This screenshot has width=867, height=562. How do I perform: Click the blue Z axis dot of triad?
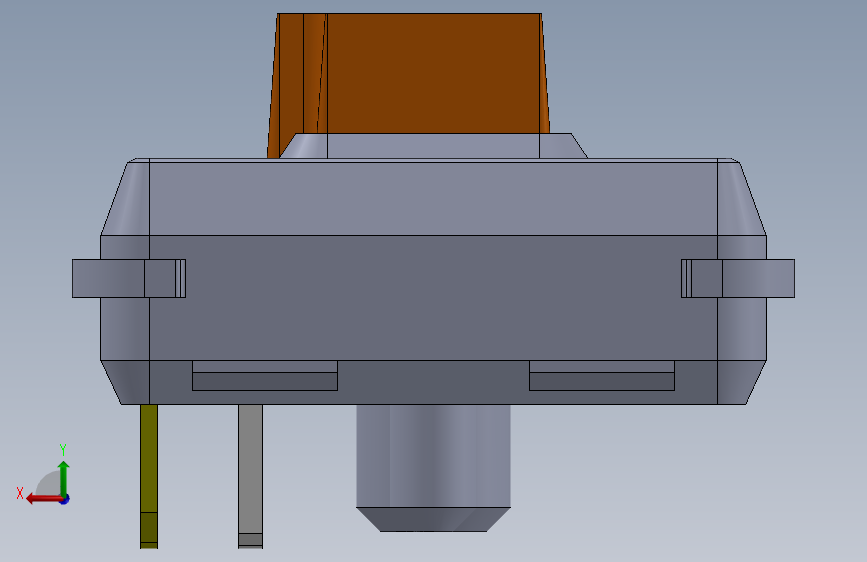65,499
